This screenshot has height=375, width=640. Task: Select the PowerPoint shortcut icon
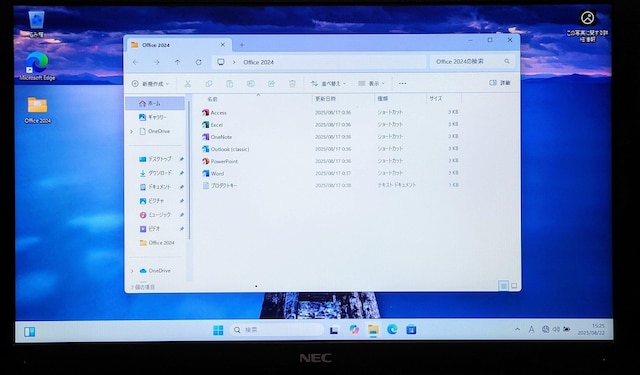(x=206, y=161)
